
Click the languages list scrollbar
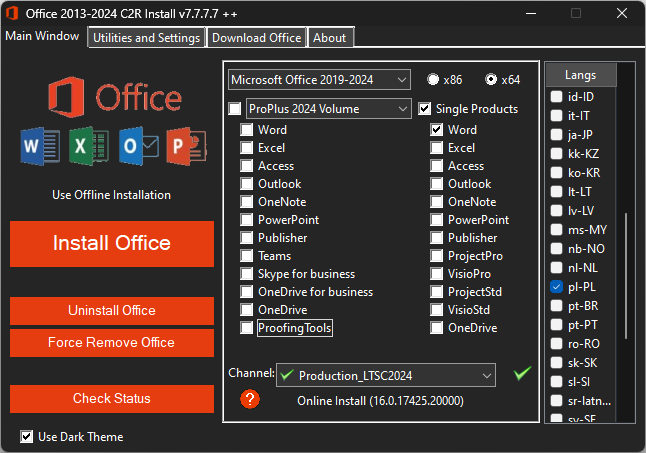[x=626, y=276]
